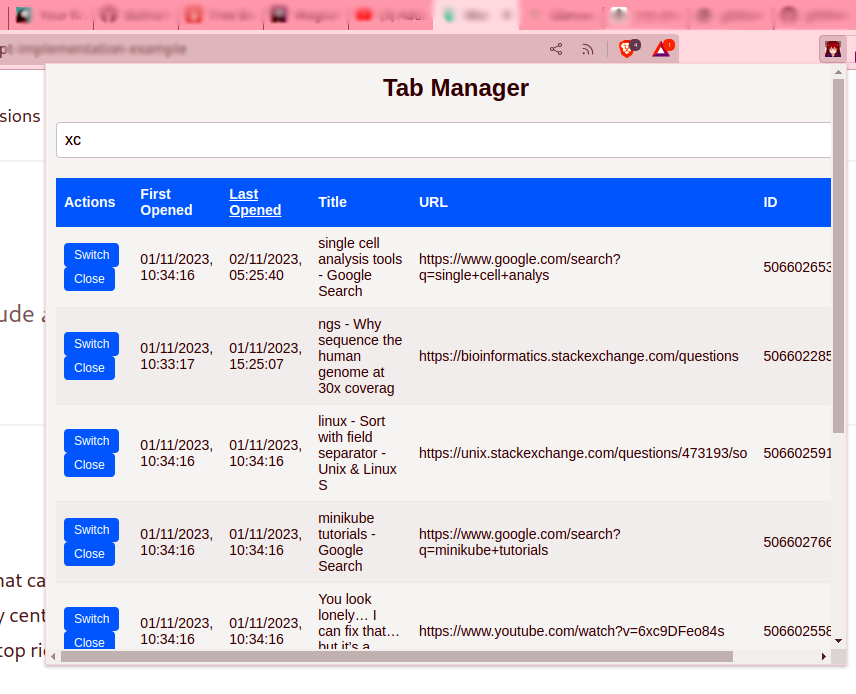Click title 'single cell analysis tools - Google Search'
856x694 pixels.
click(360, 267)
